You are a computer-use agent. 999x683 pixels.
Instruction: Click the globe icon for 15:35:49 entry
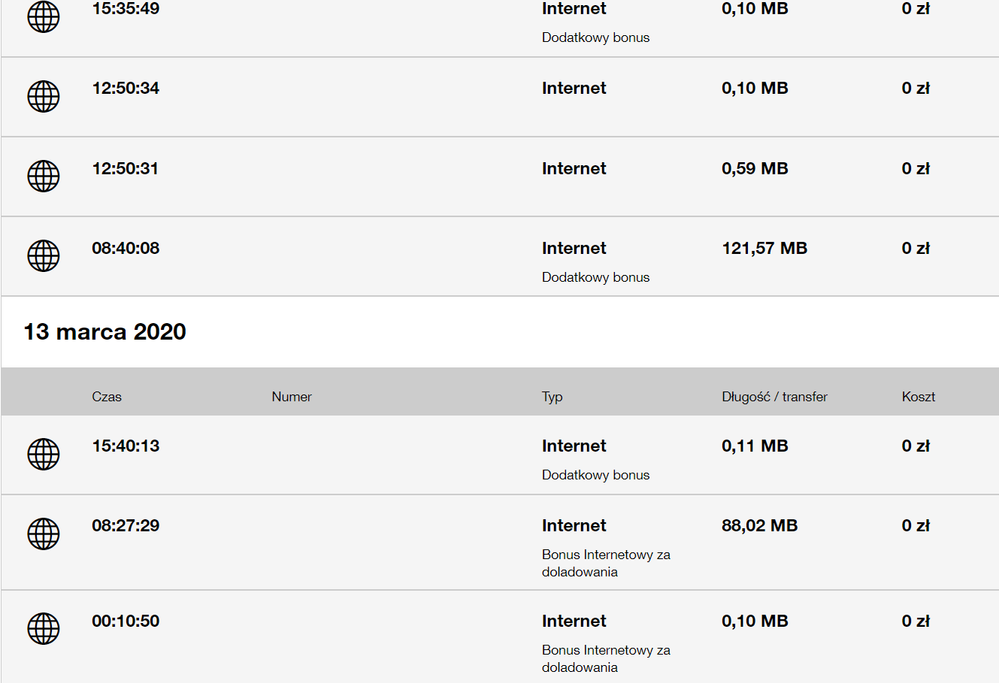(x=43, y=16)
